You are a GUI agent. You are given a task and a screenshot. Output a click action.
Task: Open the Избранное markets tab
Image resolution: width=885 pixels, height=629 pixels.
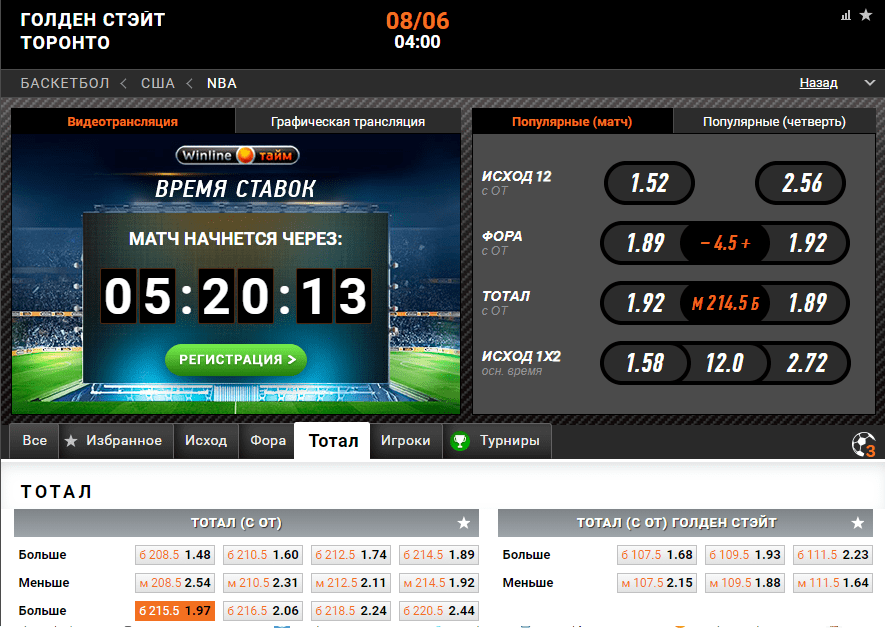click(x=116, y=440)
